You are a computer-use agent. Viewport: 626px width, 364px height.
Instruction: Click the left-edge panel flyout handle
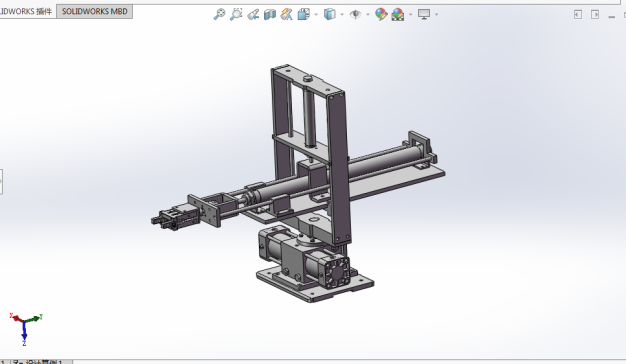(x=1, y=182)
